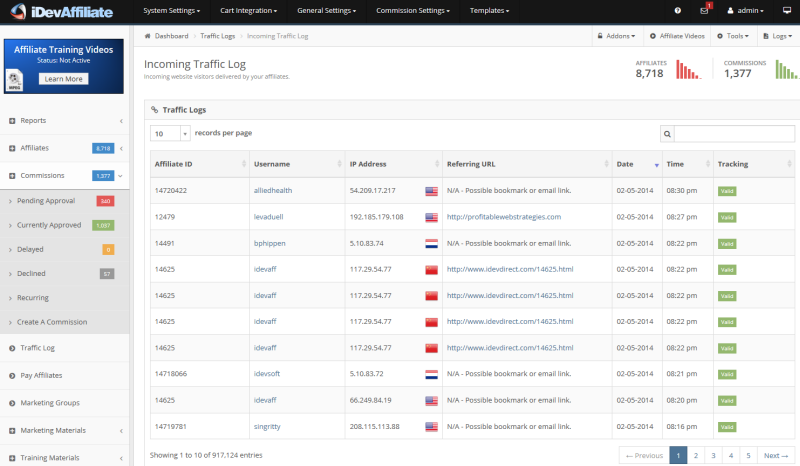This screenshot has height=466, width=800.
Task: Click the Commissions sidebar icon
Action: click(x=12, y=176)
